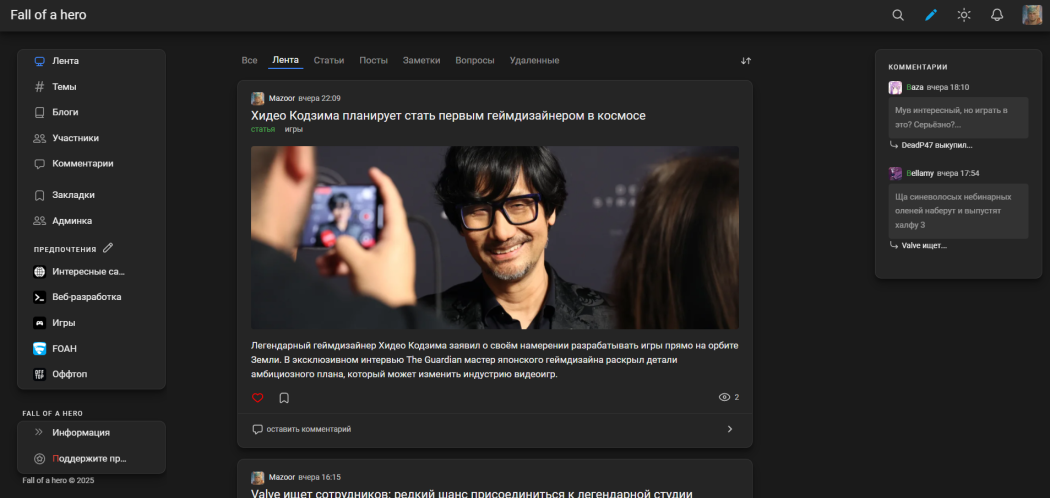Viewport: 1050px width, 498px height.
Task: Open the search magnifier icon
Action: pyautogui.click(x=898, y=15)
